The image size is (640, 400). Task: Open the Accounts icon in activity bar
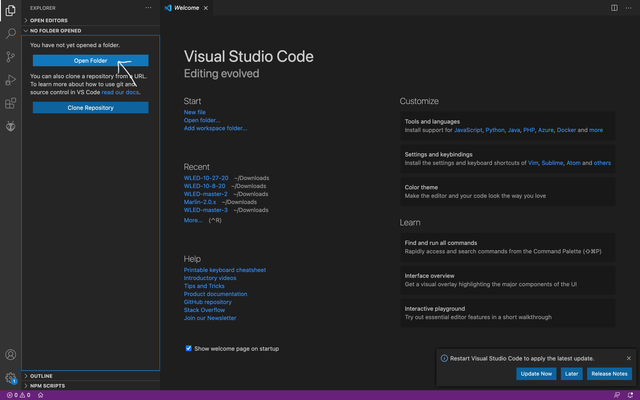[11, 354]
